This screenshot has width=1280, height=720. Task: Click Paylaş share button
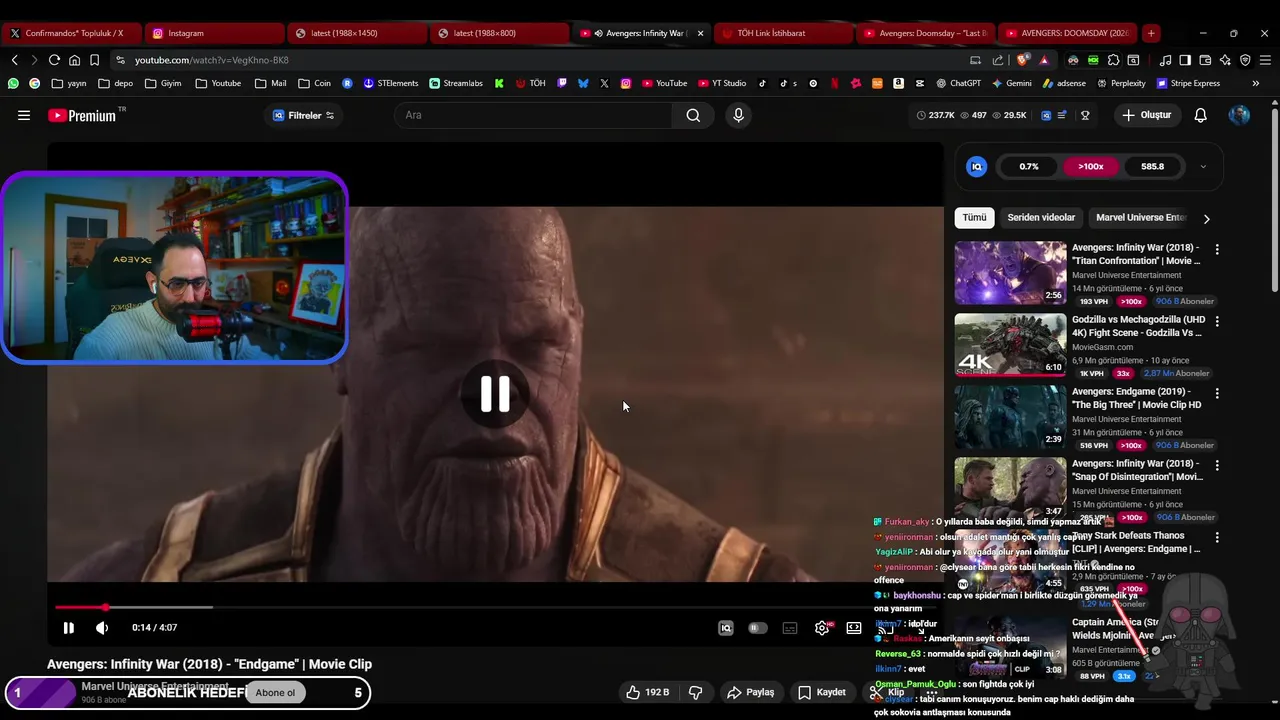pyautogui.click(x=750, y=692)
